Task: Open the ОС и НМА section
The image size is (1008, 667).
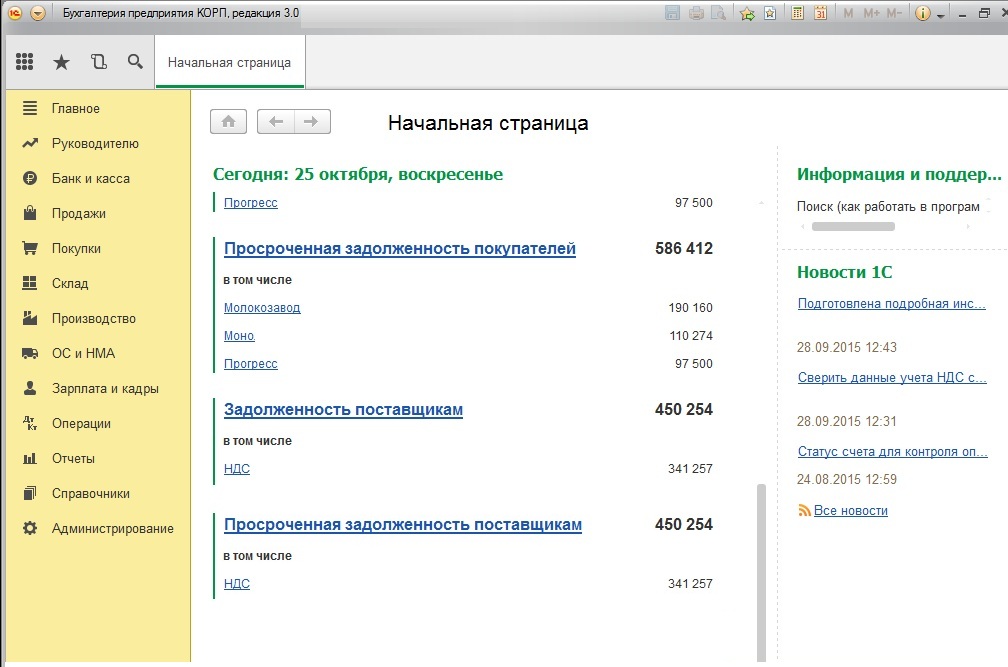Action: pos(84,353)
